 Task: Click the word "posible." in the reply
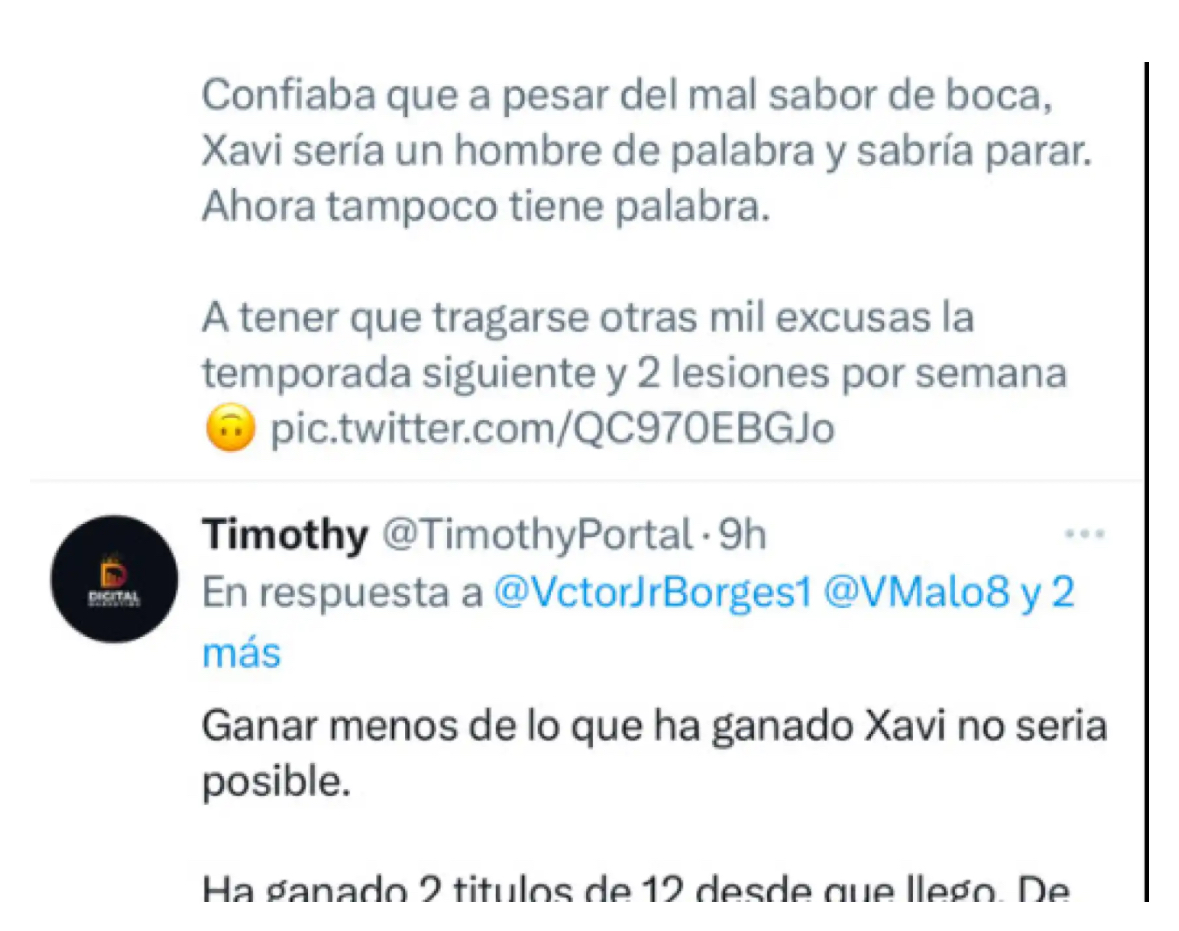point(276,783)
